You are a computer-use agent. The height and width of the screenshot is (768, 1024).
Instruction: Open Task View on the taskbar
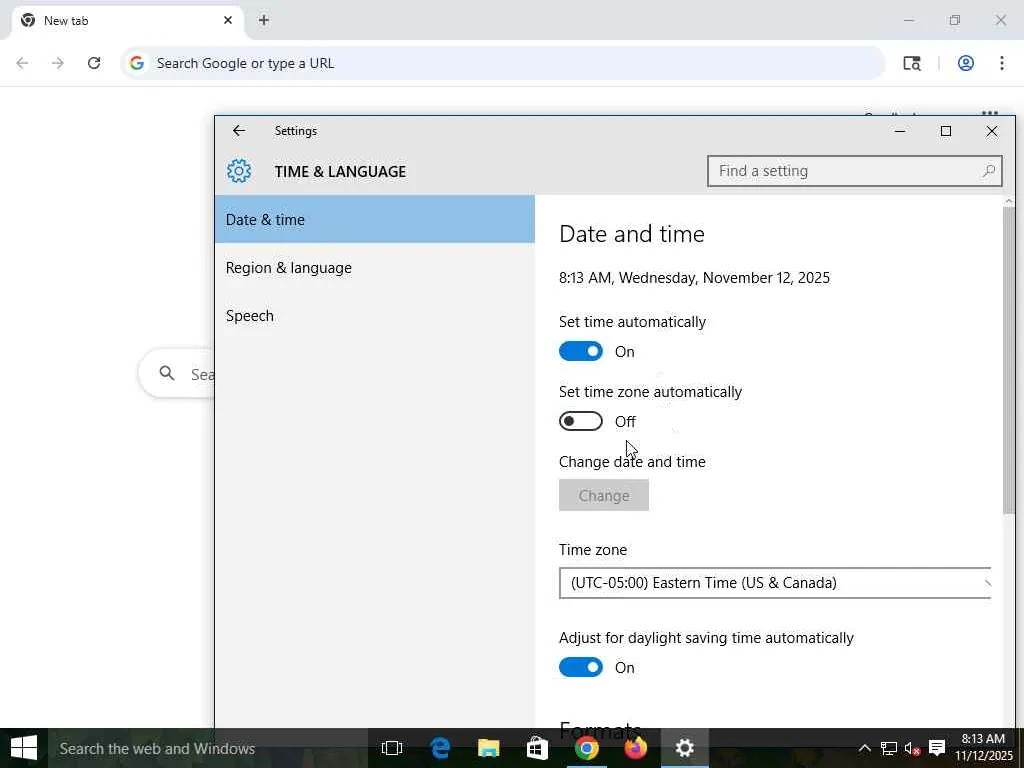click(392, 748)
